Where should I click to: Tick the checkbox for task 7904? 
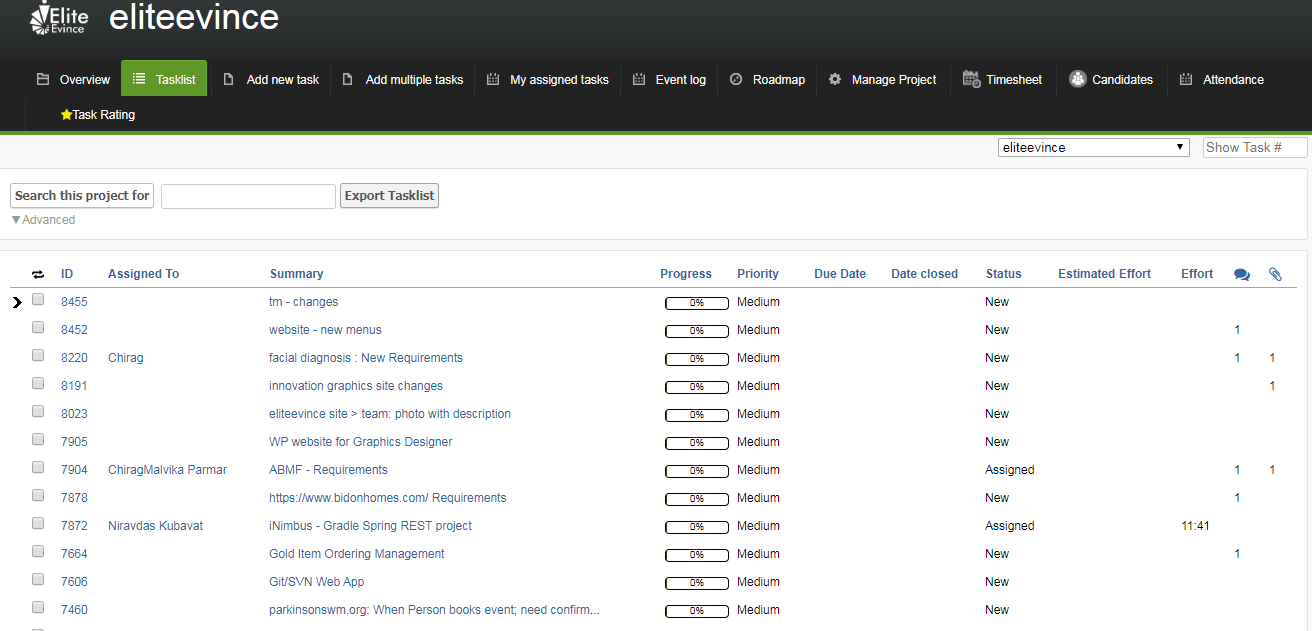point(38,467)
